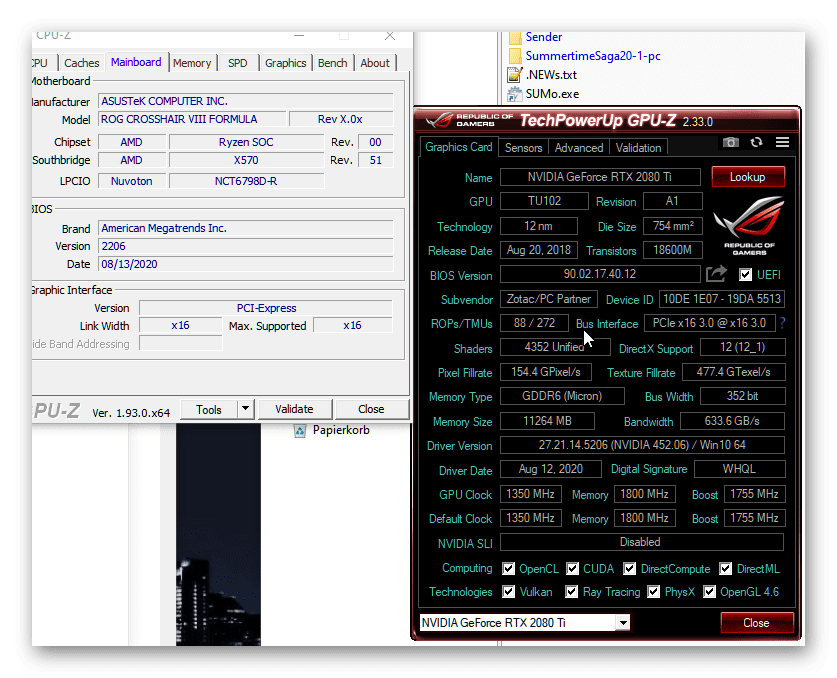Click the GPU Name field

600,177
